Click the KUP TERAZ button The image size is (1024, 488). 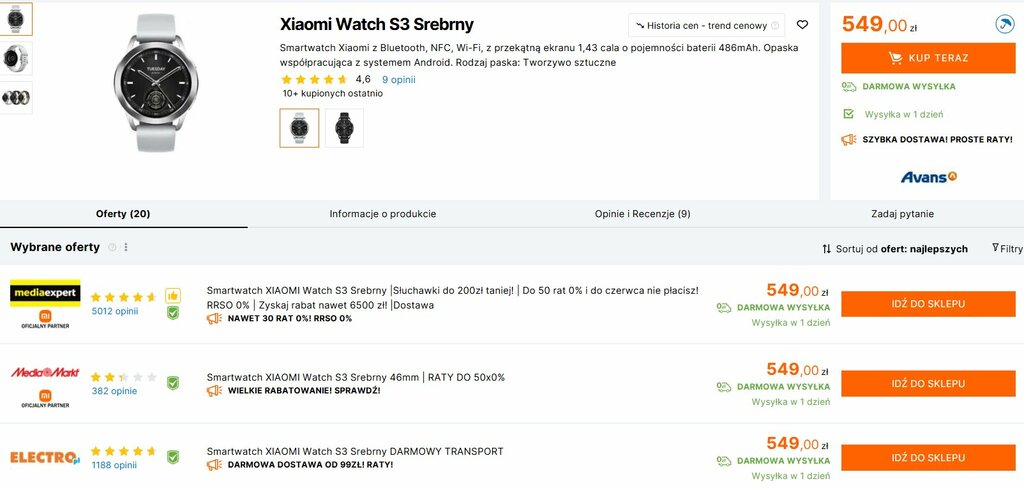[x=928, y=57]
